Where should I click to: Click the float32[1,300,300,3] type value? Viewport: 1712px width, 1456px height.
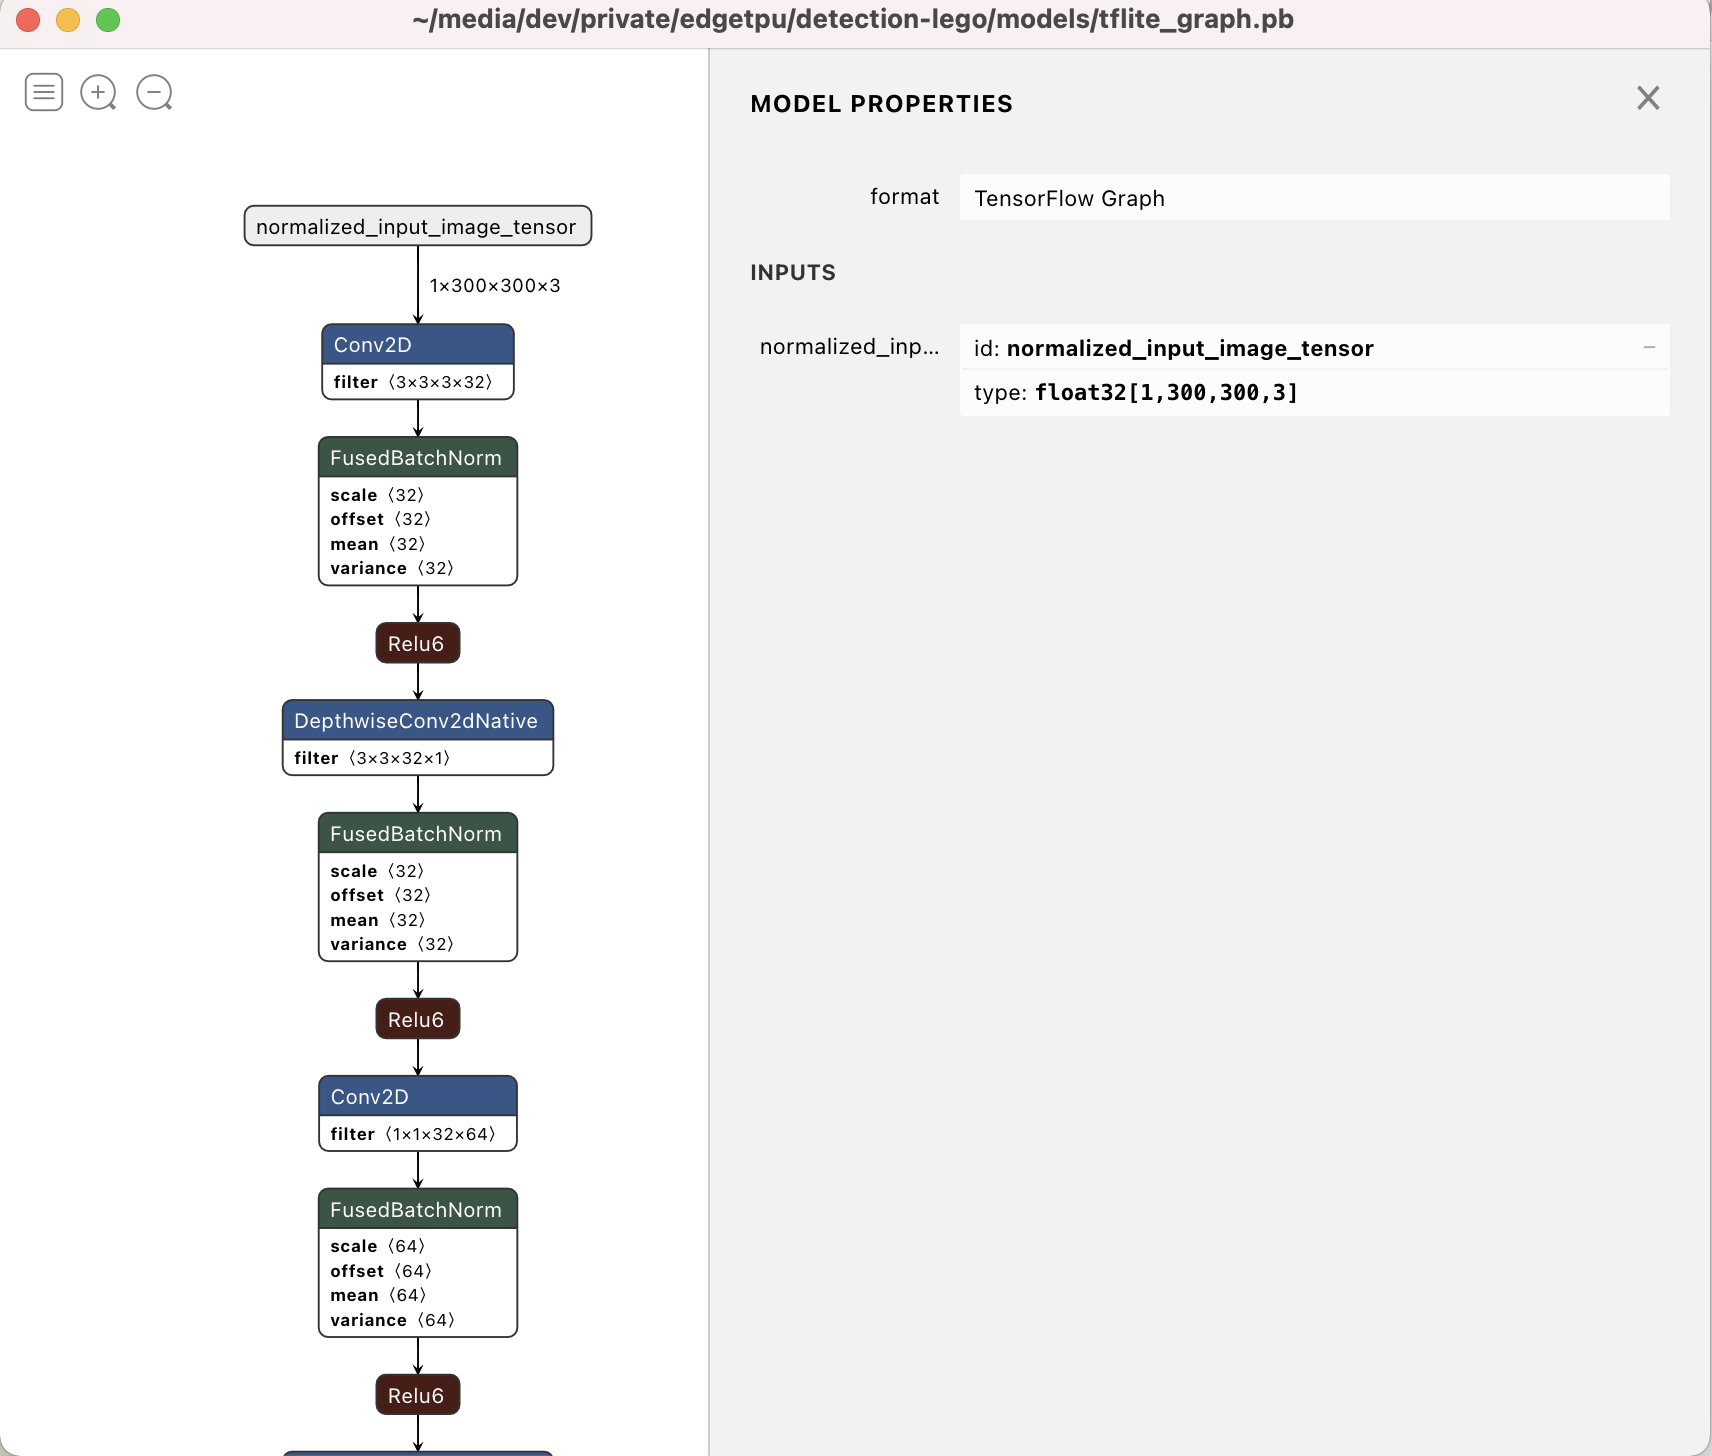pyautogui.click(x=1166, y=393)
